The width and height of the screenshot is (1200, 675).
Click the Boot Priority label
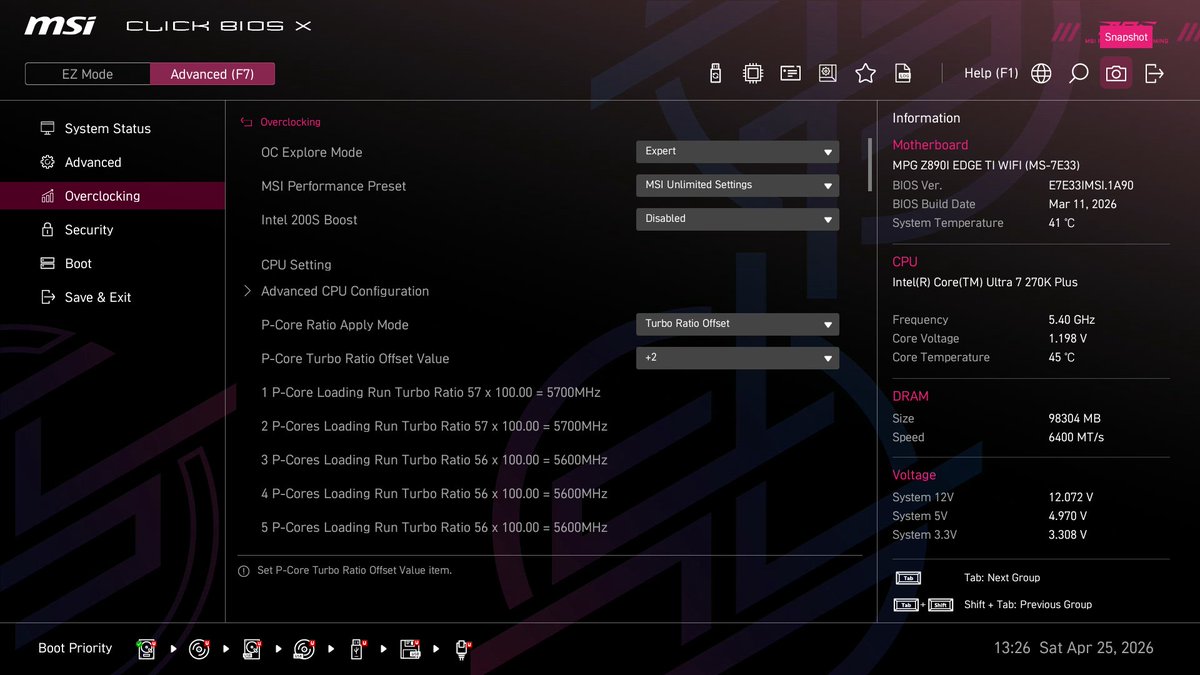(75, 648)
